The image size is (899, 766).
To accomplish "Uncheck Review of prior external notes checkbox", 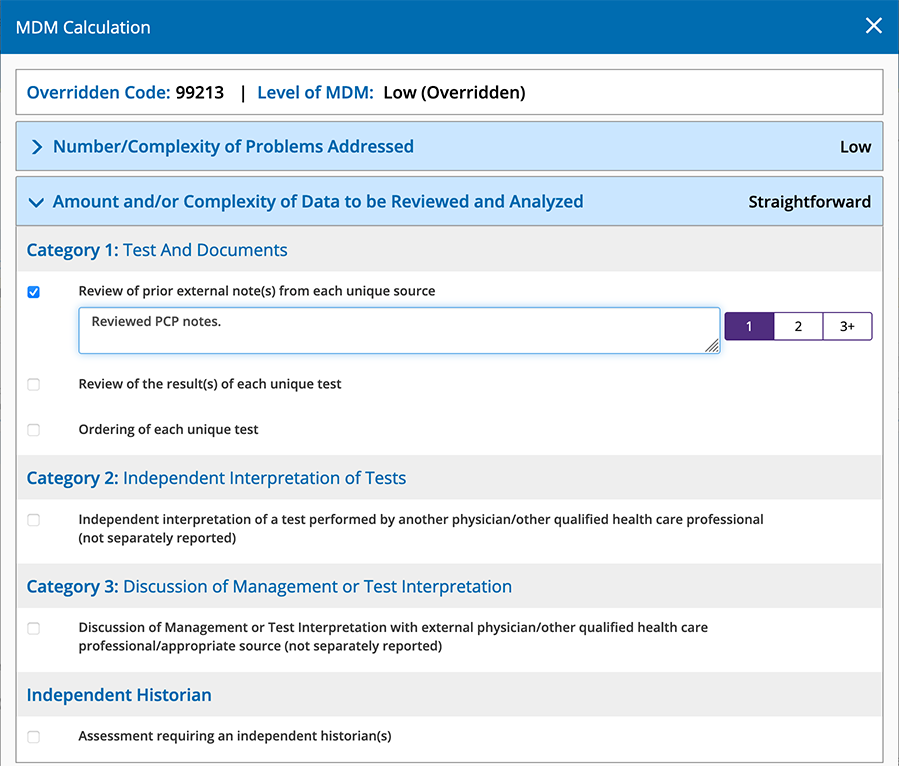I will click(x=34, y=292).
